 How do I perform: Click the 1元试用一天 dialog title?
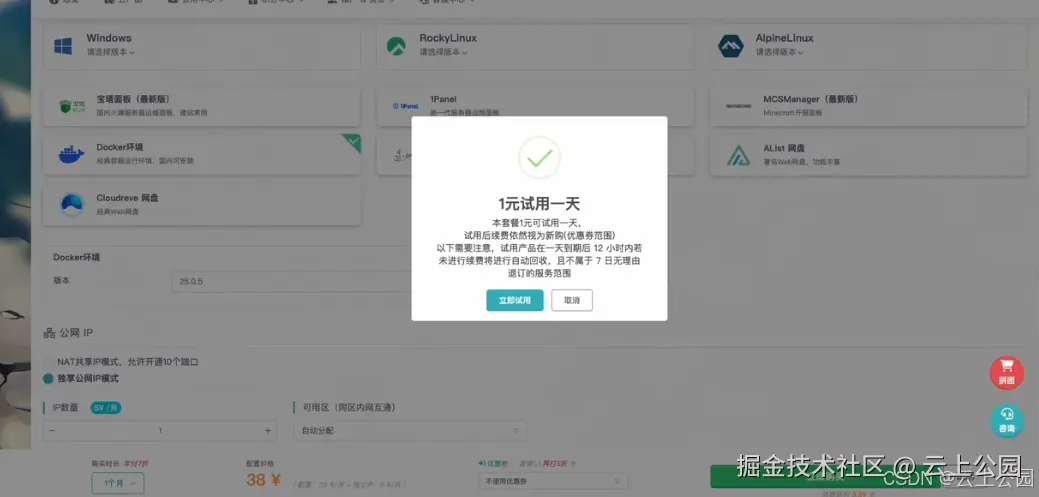coord(539,203)
